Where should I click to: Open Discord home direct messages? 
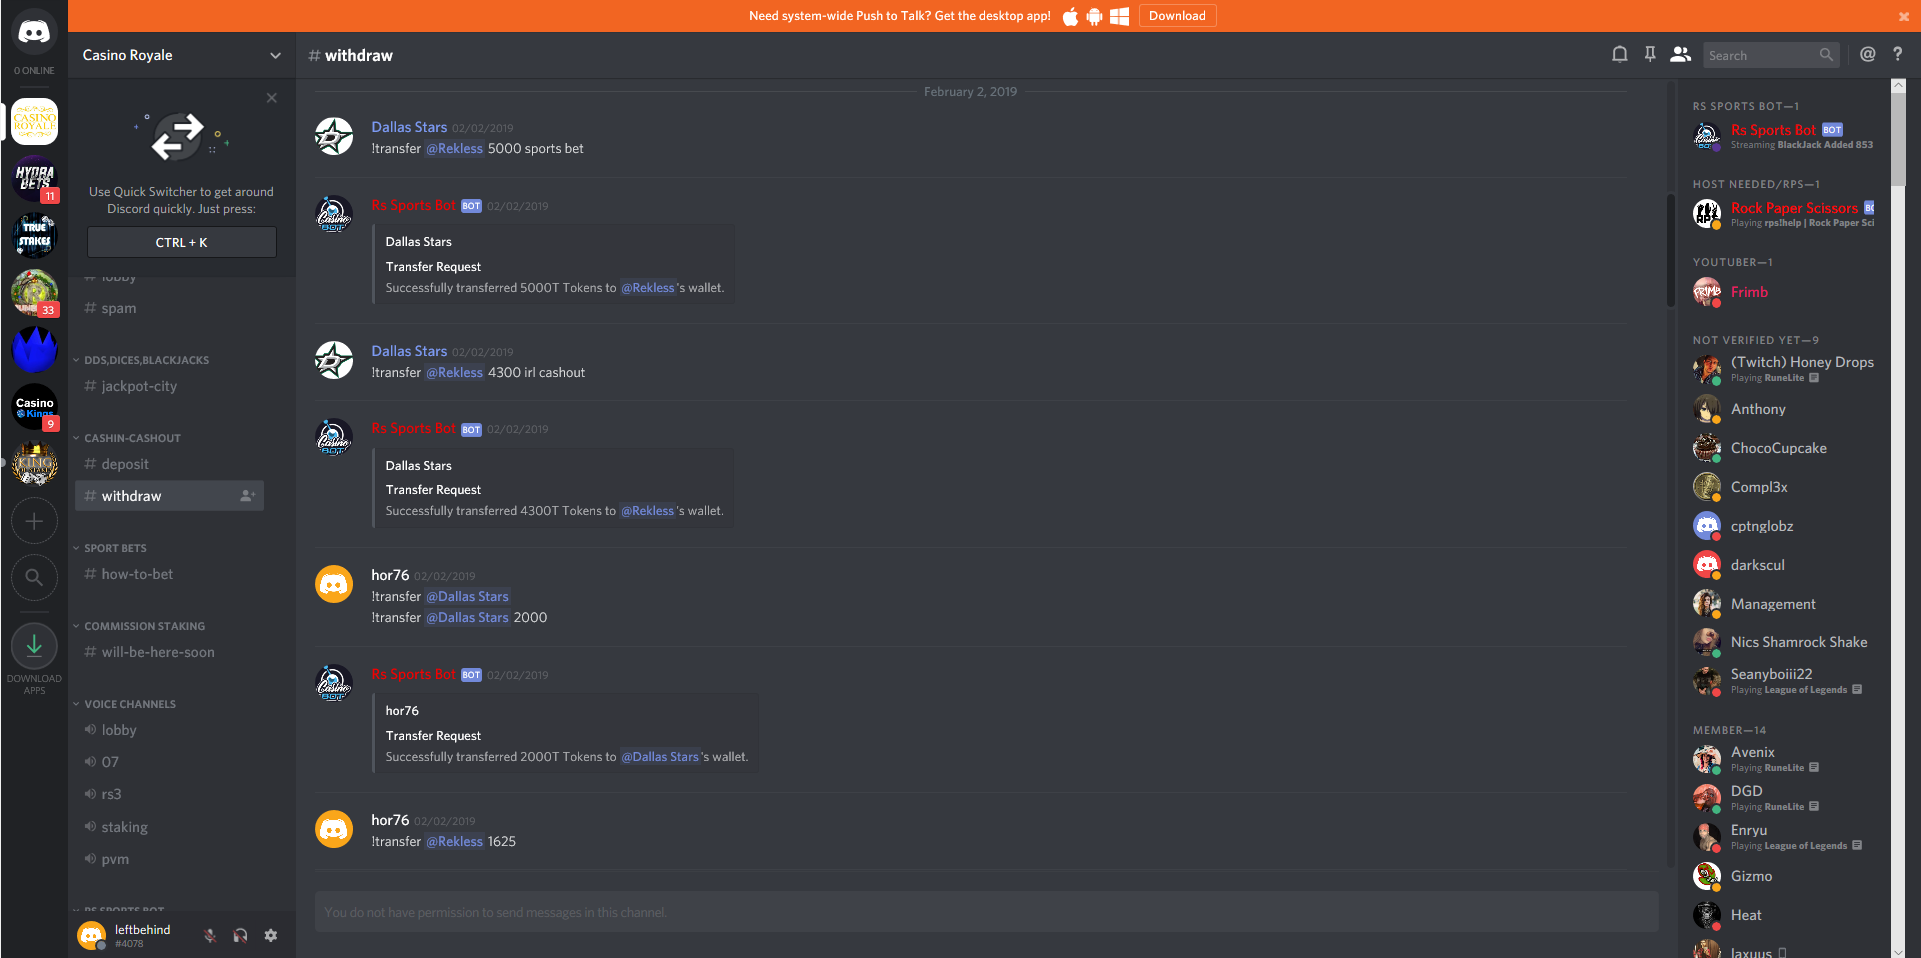34,33
